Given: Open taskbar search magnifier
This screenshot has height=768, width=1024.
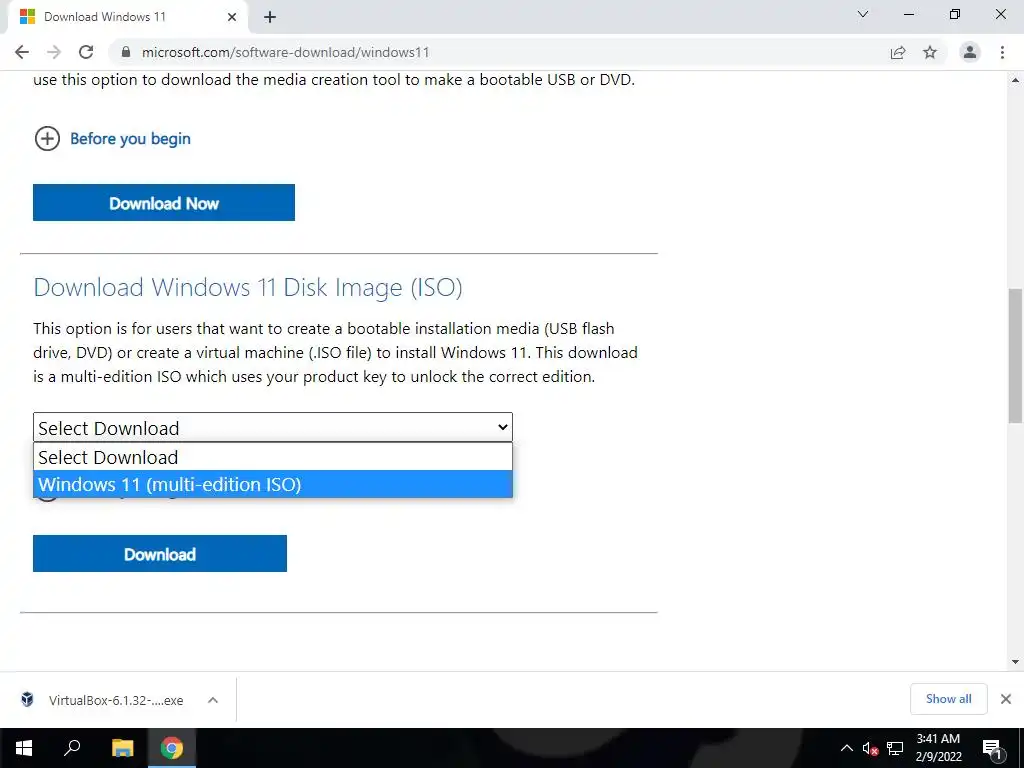Looking at the screenshot, I should click(x=72, y=748).
